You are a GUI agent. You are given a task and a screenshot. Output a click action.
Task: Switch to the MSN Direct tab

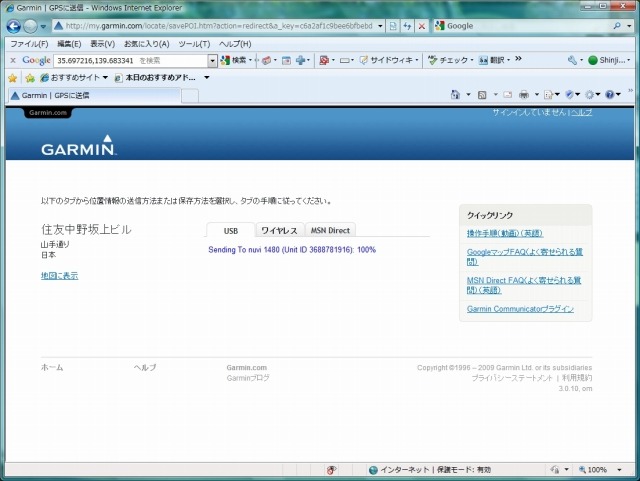(x=330, y=230)
